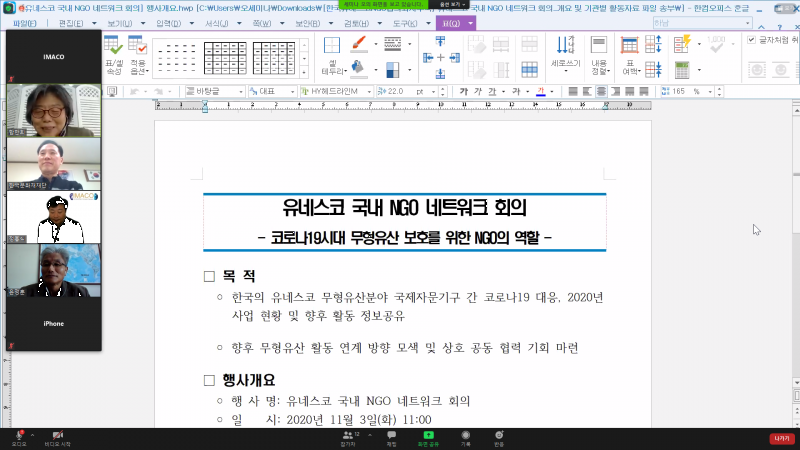This screenshot has height=450, width=800.
Task: Click the font size stepper arrows
Action: pos(443,91)
